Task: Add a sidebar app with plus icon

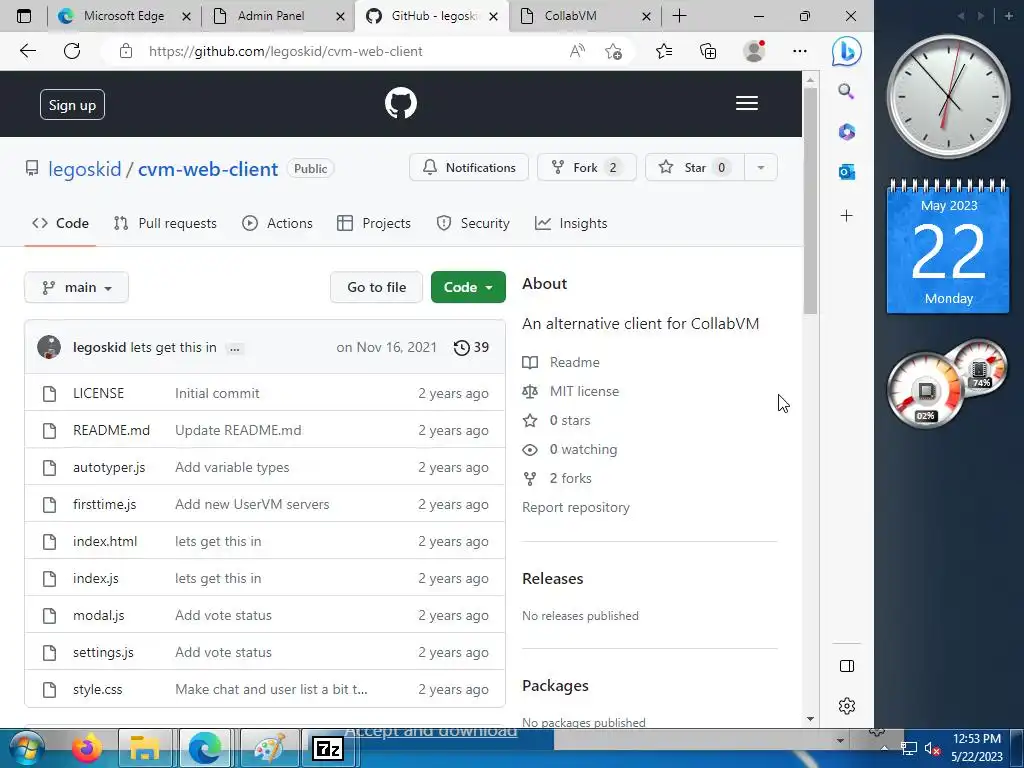Action: pos(846,216)
